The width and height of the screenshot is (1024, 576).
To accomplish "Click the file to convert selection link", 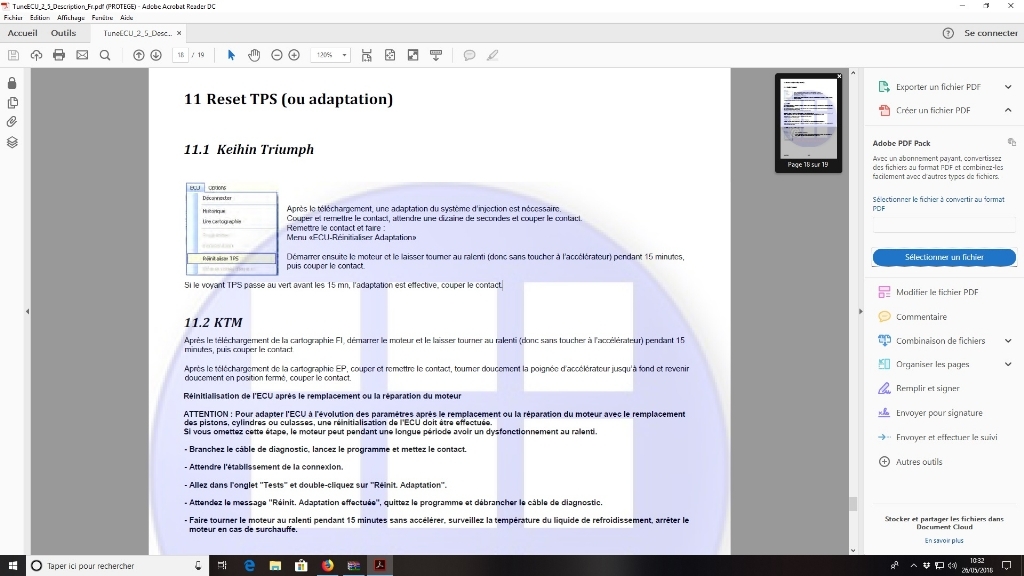I will tap(938, 204).
